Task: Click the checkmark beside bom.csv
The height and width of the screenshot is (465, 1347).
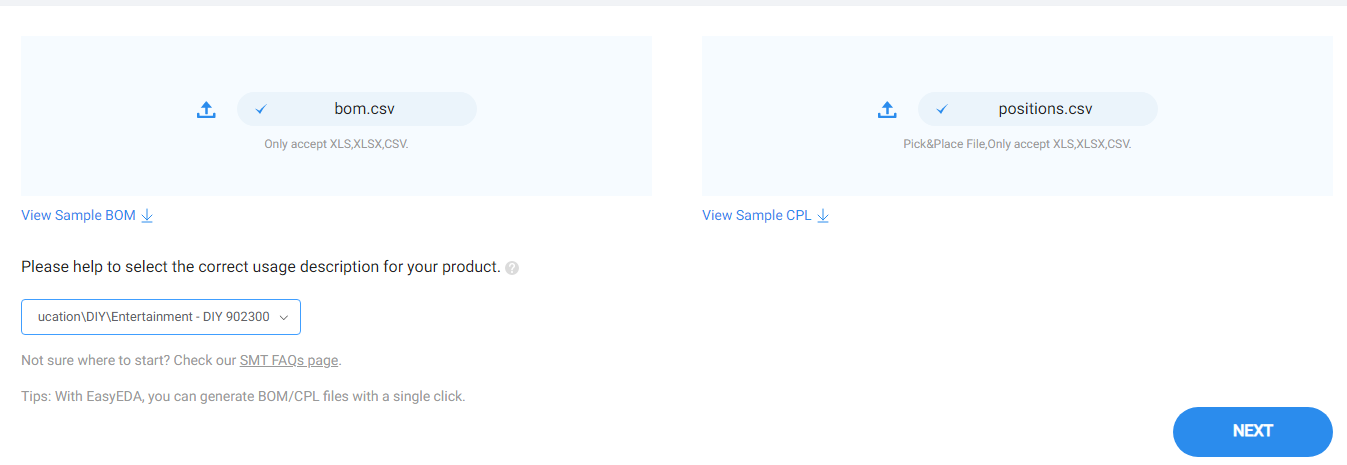Action: click(261, 109)
